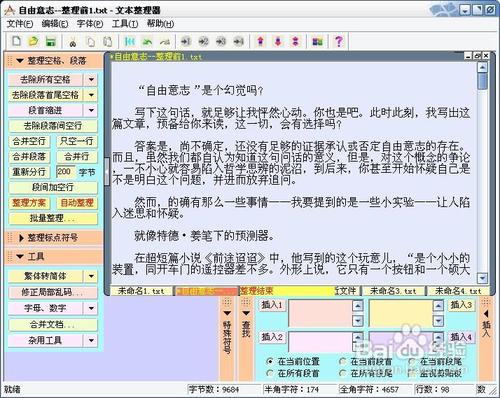Screen dimensions: 500x398
Task: Collapse the 插入 vertical panel on right
Action: coord(486,313)
